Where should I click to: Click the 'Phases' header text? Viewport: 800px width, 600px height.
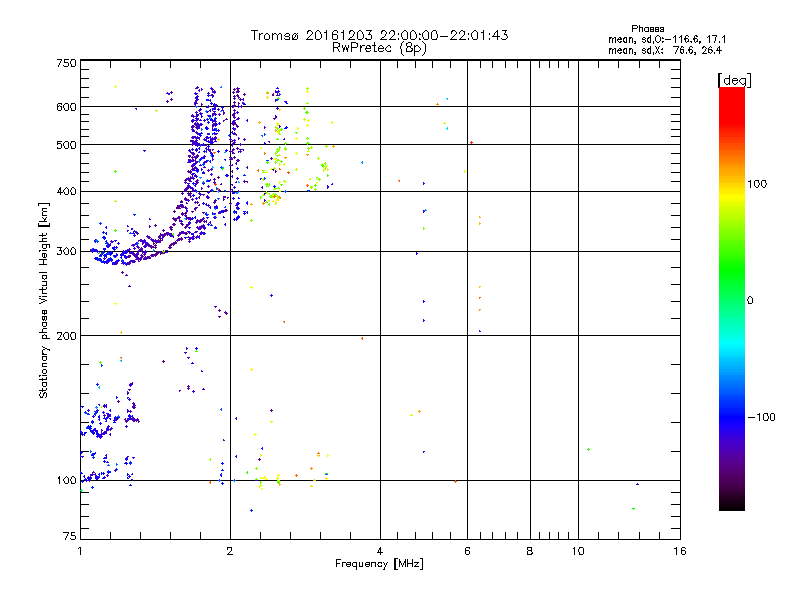click(647, 29)
